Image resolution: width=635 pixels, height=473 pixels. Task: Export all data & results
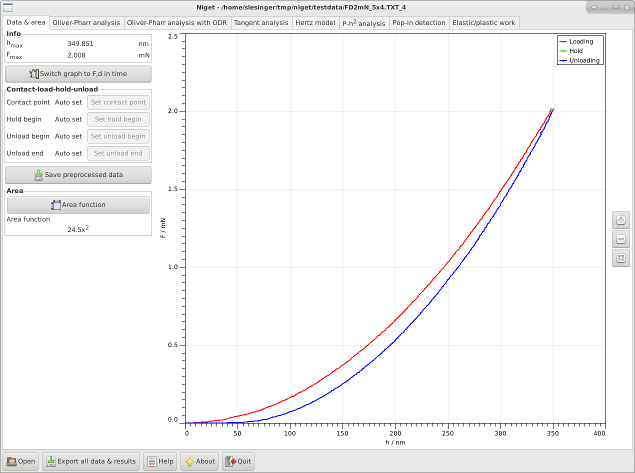[91, 462]
